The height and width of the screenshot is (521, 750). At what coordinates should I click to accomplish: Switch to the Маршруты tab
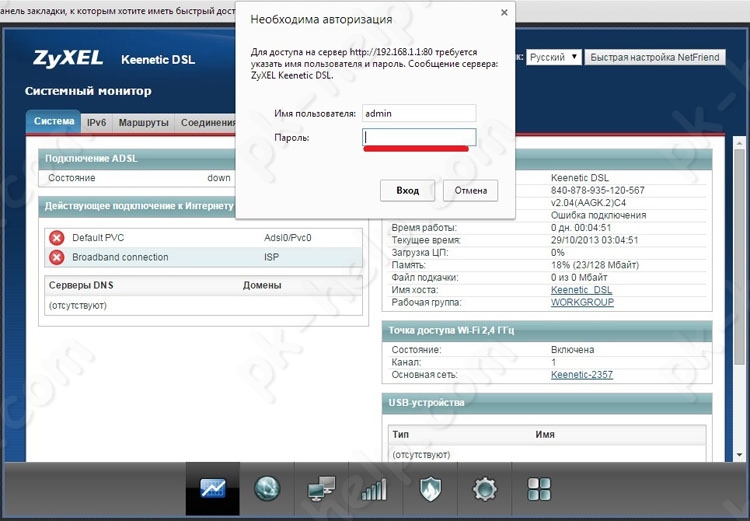pyautogui.click(x=143, y=123)
